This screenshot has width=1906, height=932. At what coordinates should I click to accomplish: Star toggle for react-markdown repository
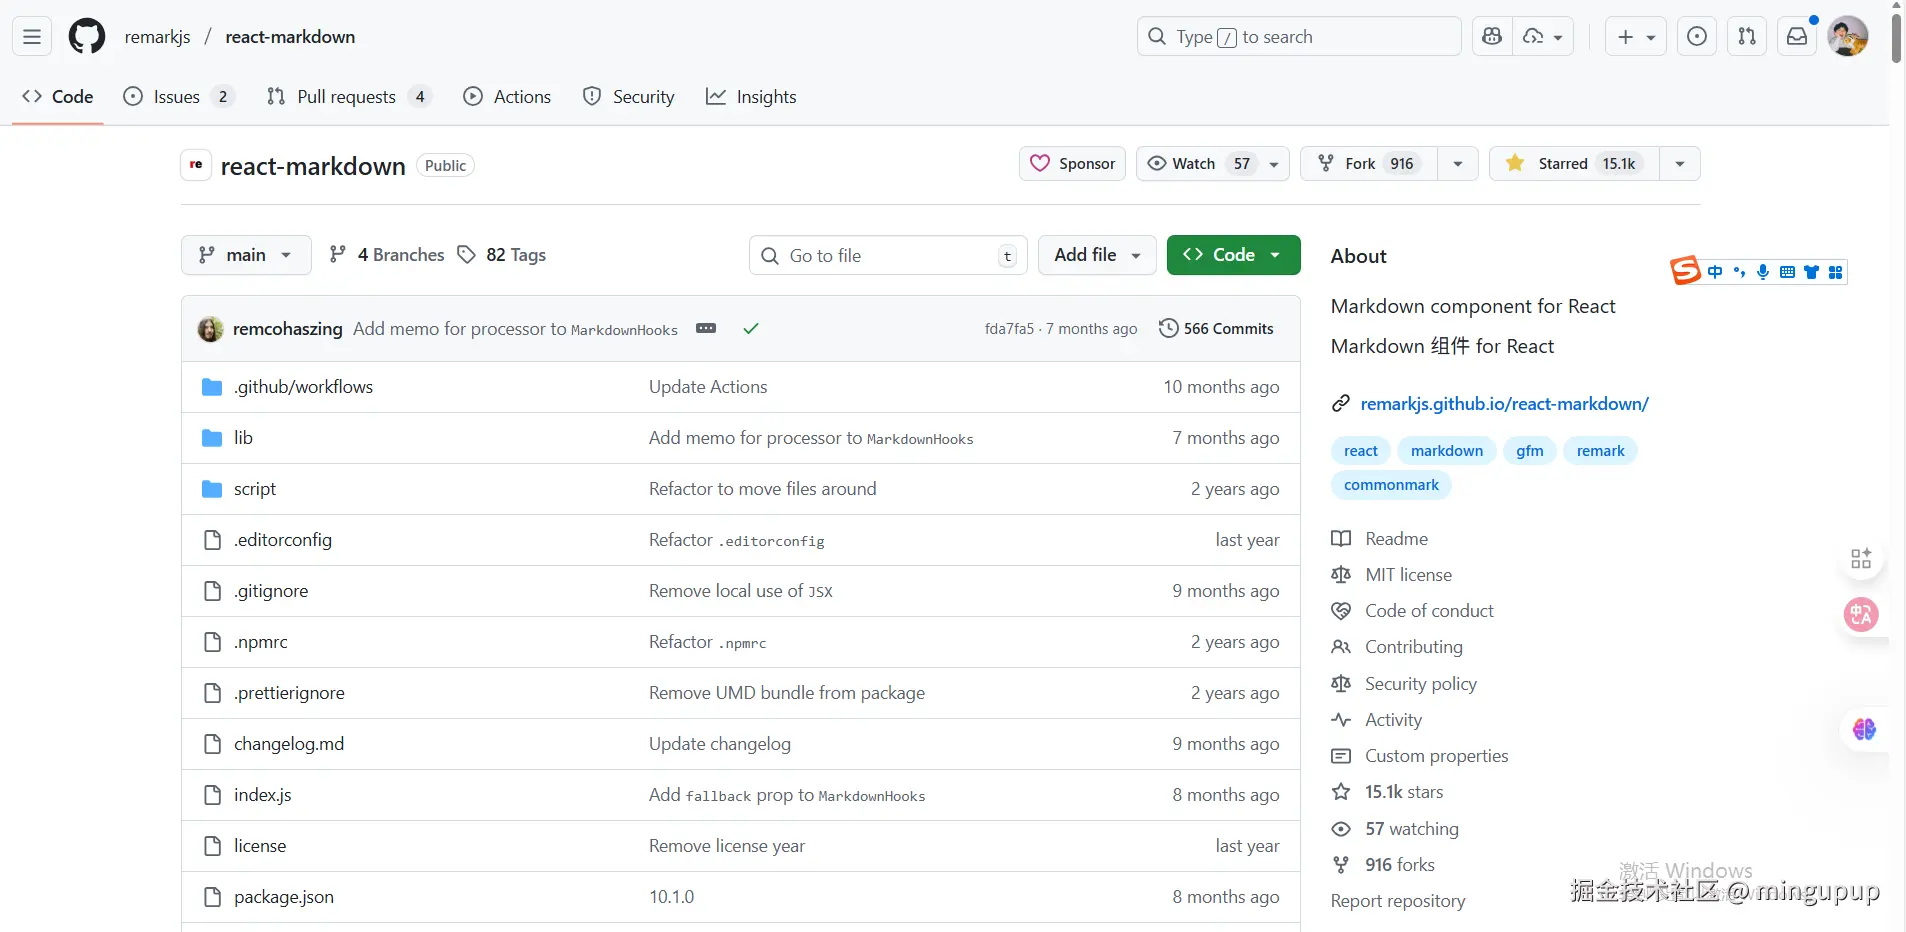pos(1574,164)
